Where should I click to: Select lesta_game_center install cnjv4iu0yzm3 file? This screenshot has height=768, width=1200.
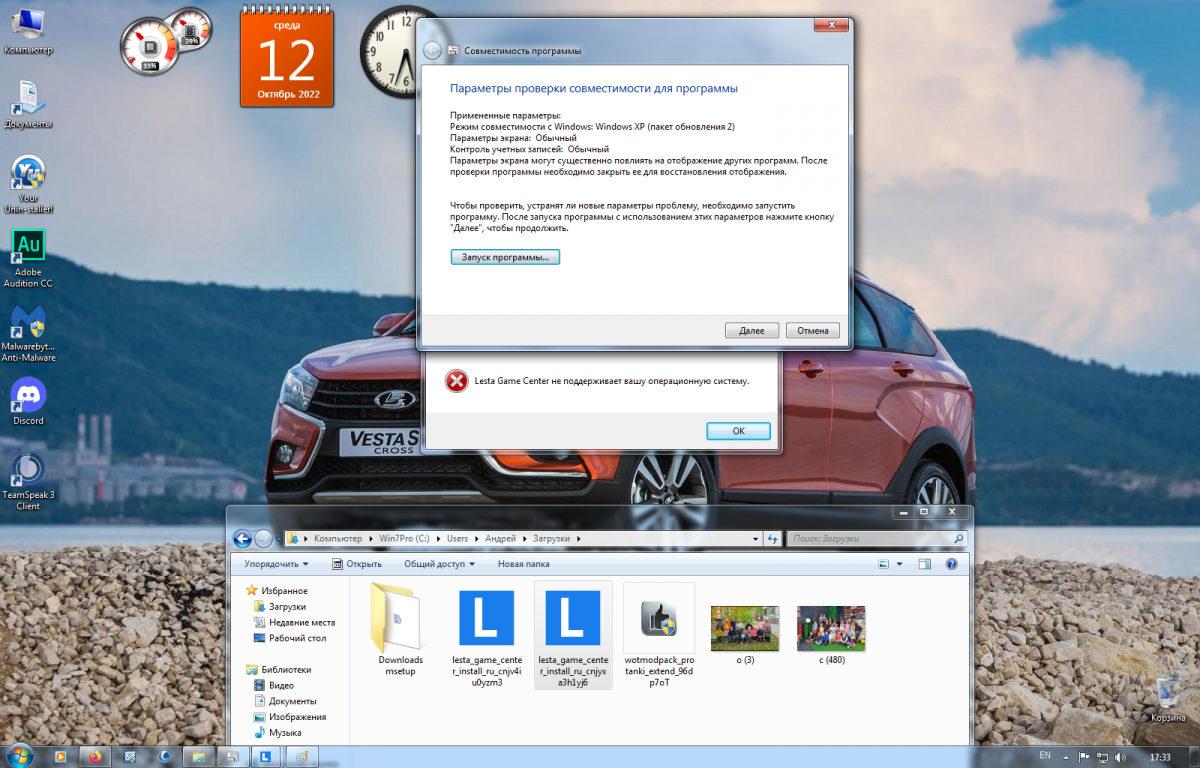click(486, 636)
